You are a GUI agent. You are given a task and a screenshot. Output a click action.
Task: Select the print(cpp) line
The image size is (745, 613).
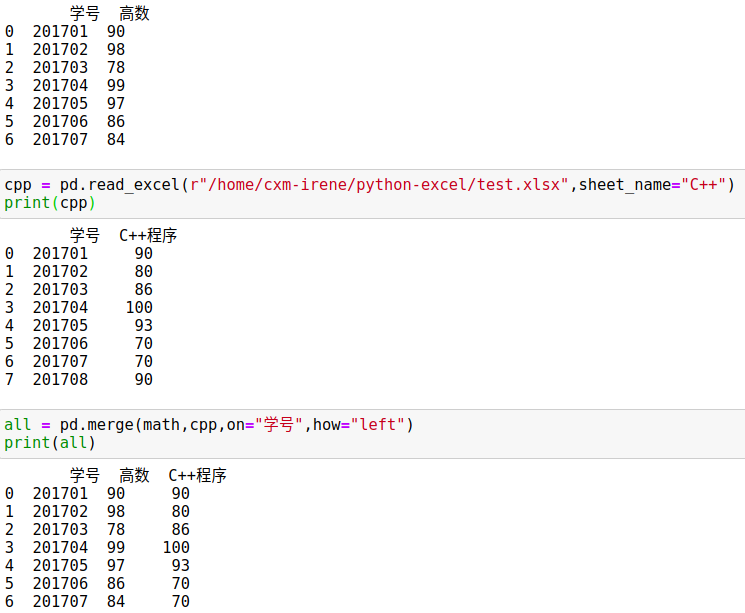(50, 203)
